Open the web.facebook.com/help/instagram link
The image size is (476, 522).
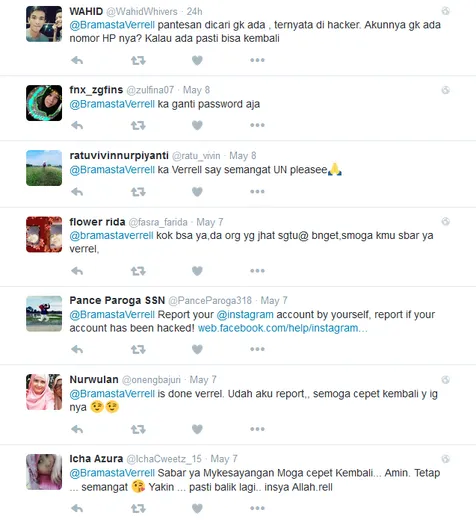[x=283, y=328]
